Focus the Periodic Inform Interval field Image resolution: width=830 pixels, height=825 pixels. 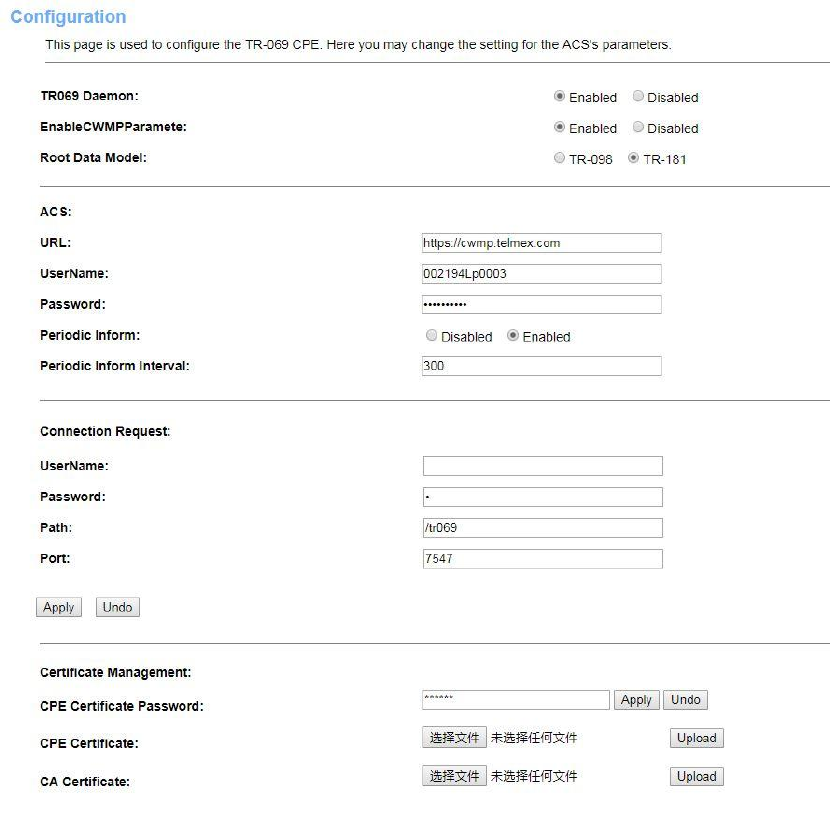pos(542,366)
